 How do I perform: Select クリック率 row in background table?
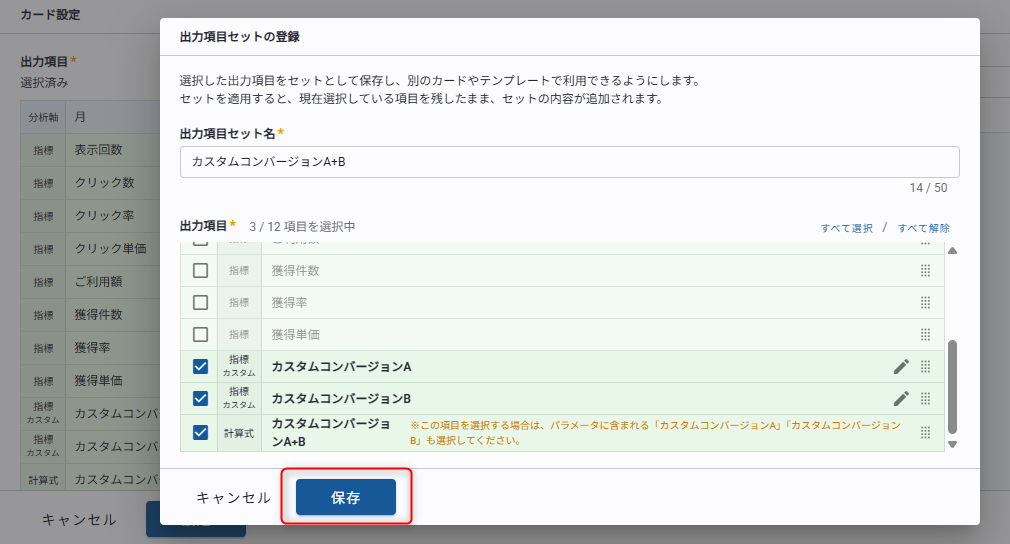90,216
